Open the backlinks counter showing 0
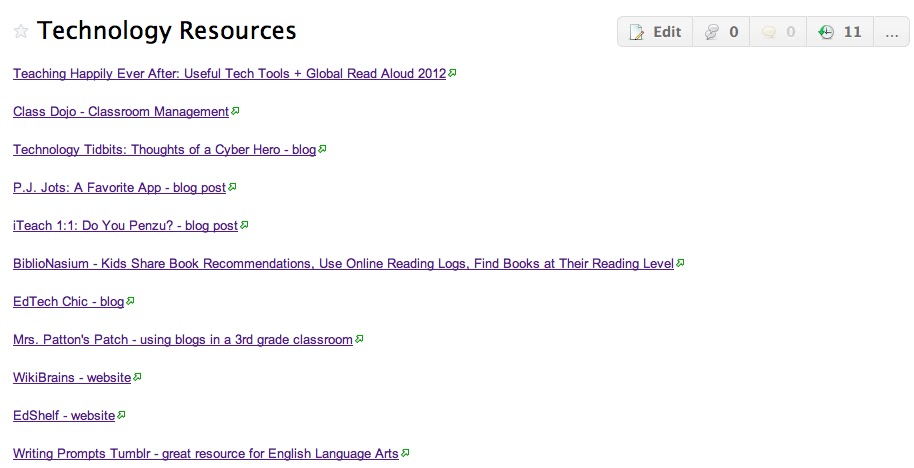The image size is (914, 468). pyautogui.click(x=721, y=32)
